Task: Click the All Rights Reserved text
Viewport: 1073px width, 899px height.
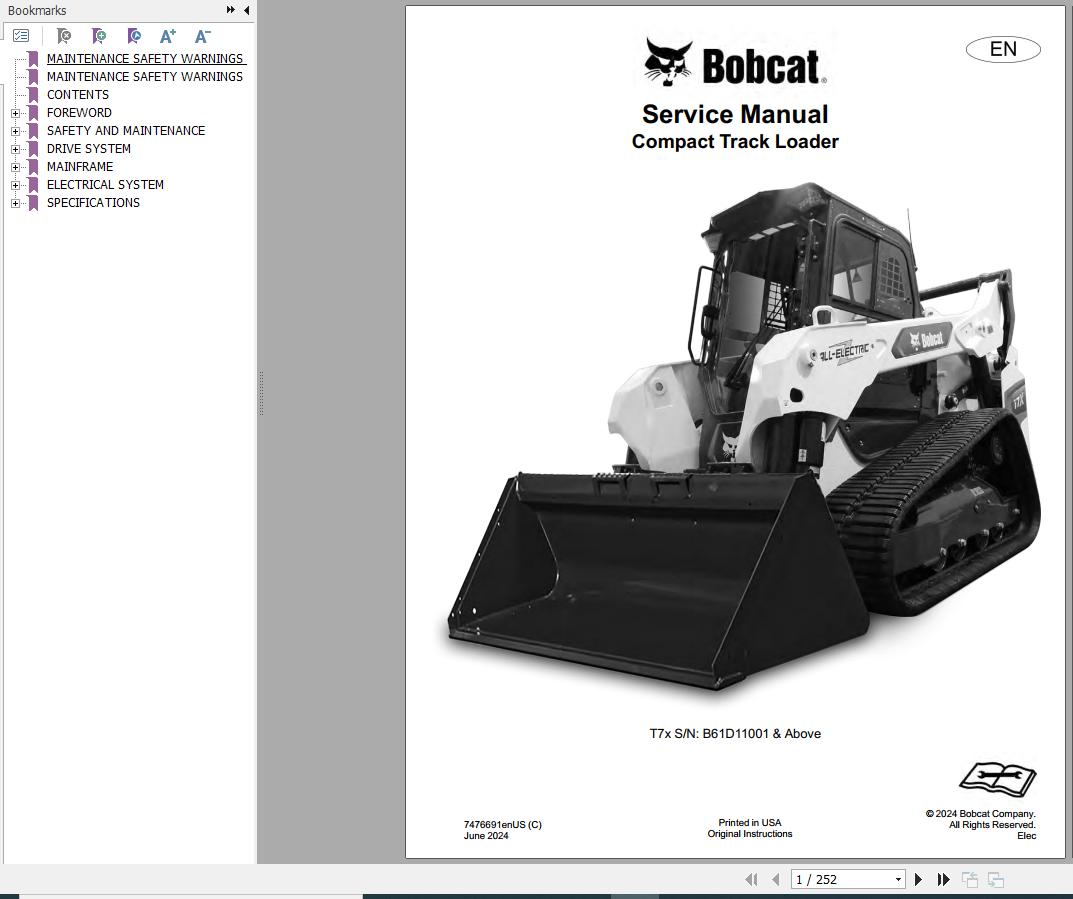Action: tap(992, 824)
